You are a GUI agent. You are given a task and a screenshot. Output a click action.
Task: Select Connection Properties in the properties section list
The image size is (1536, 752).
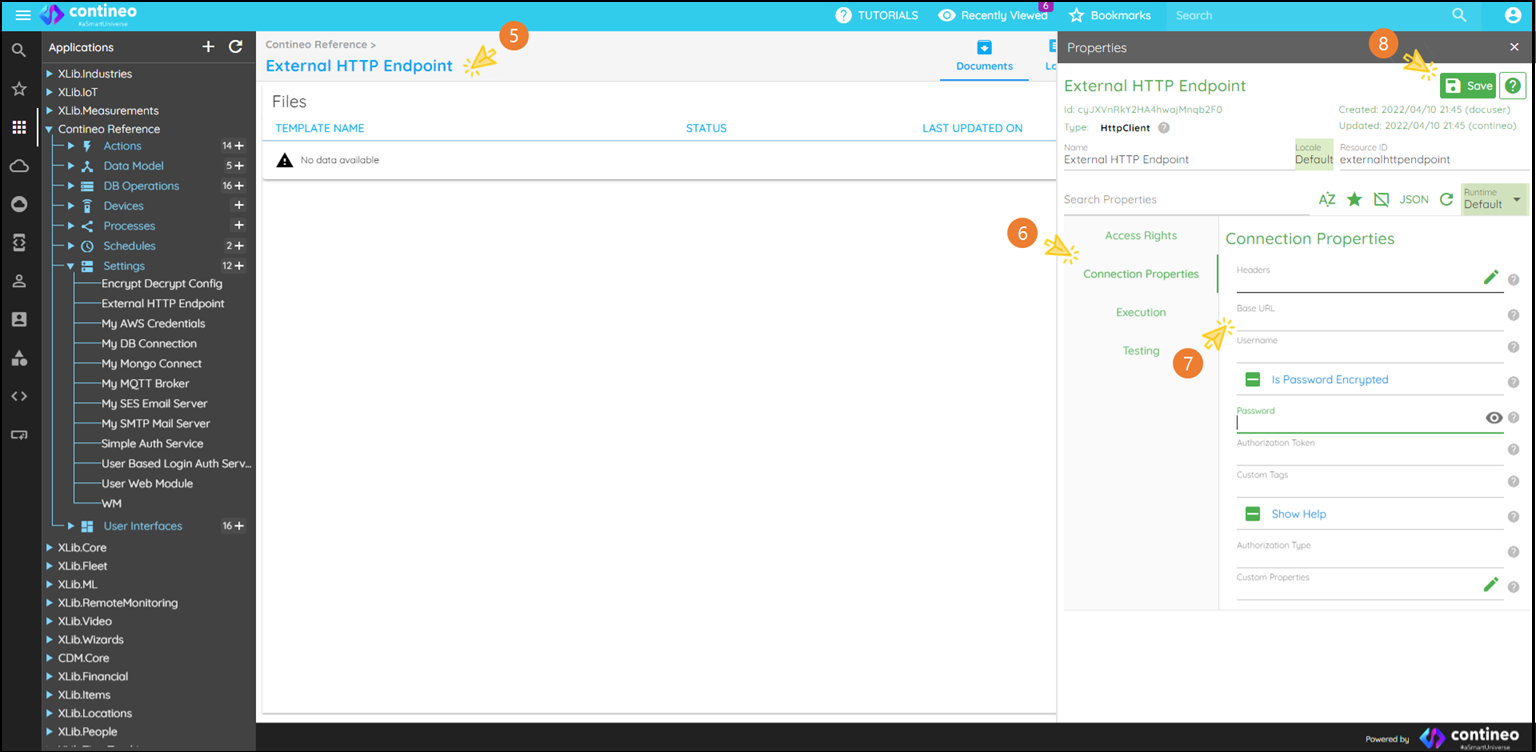coord(1141,272)
